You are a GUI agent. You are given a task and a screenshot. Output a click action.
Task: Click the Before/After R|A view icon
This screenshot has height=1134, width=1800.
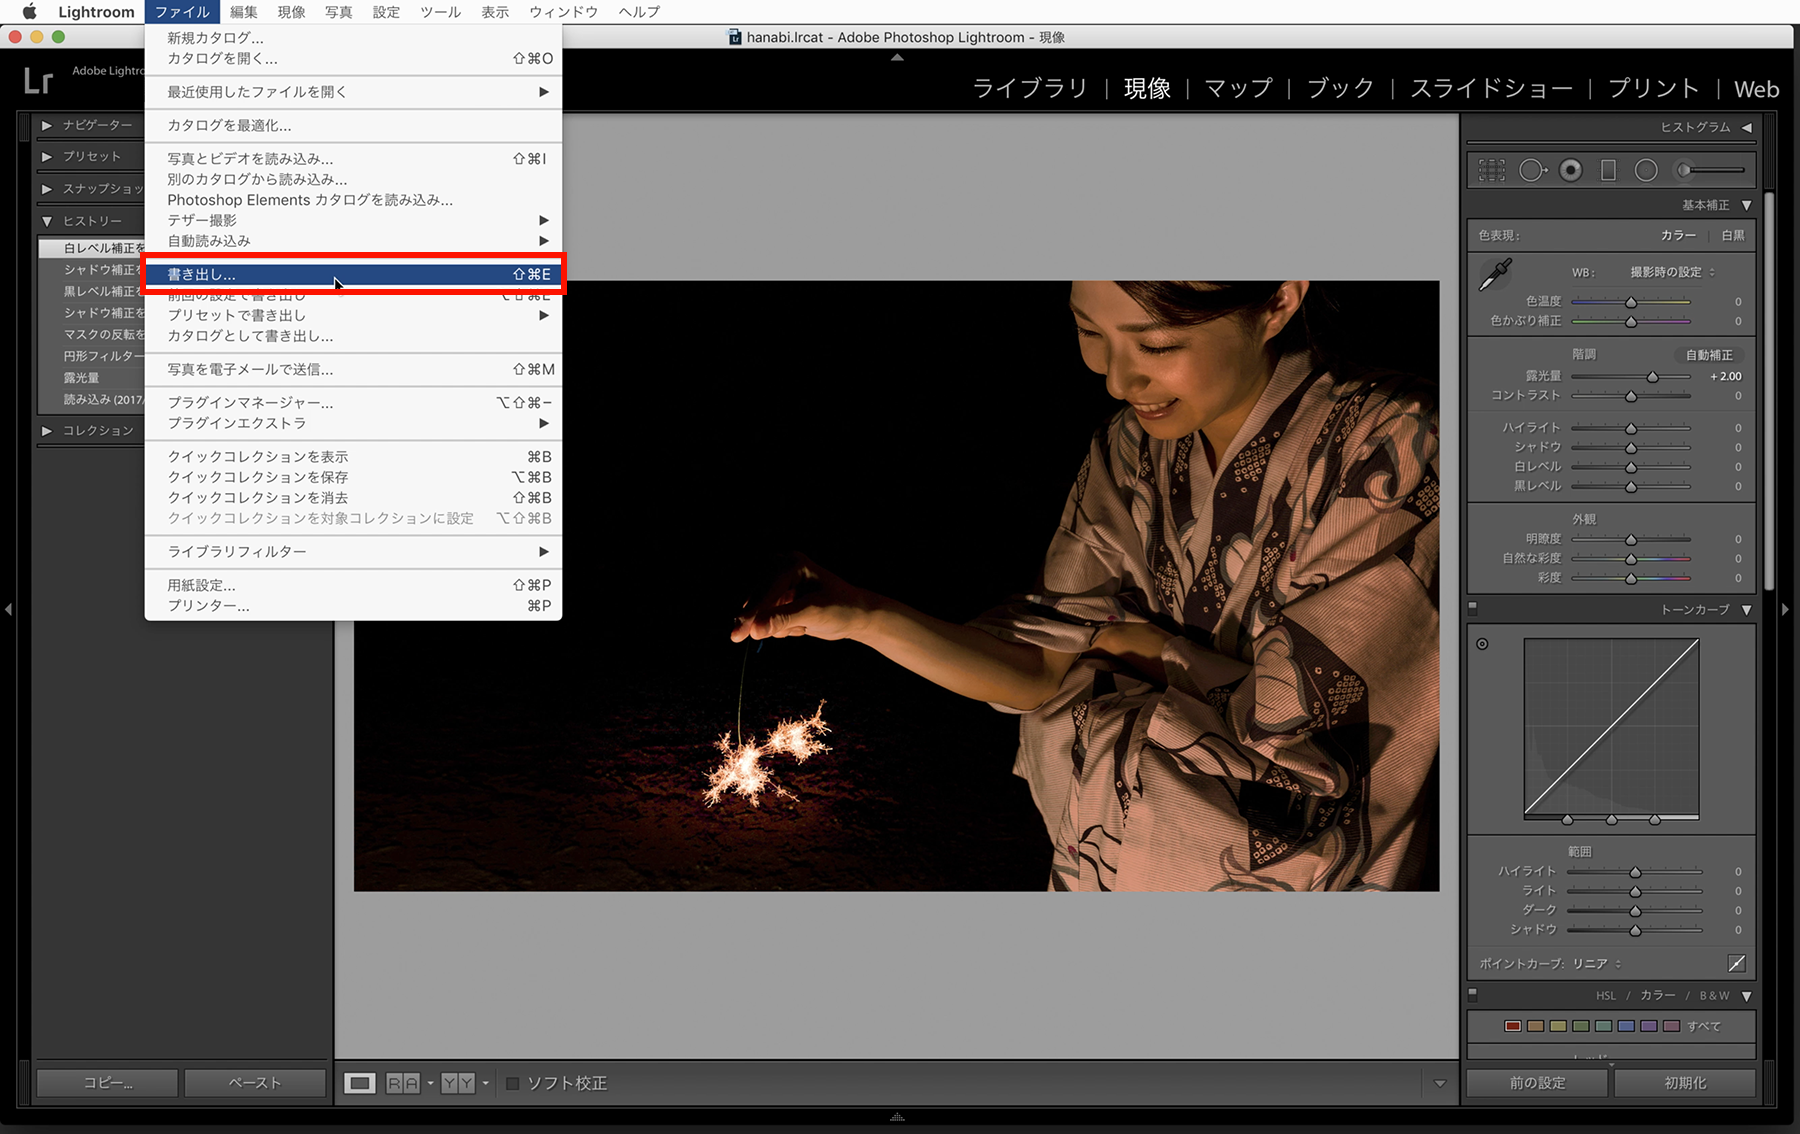403,1083
